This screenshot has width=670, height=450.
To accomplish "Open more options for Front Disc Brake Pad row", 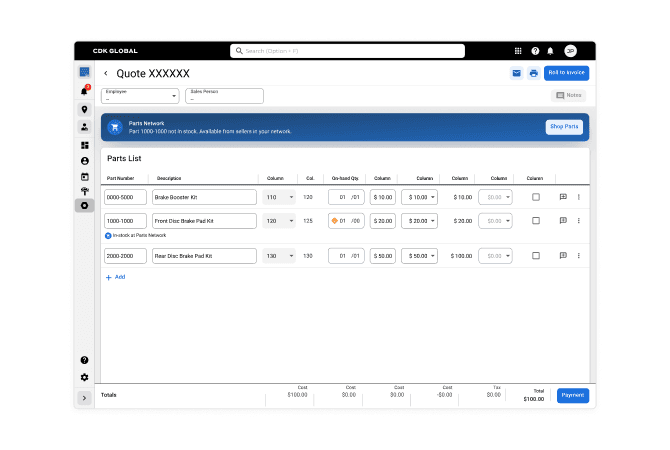I will point(579,221).
